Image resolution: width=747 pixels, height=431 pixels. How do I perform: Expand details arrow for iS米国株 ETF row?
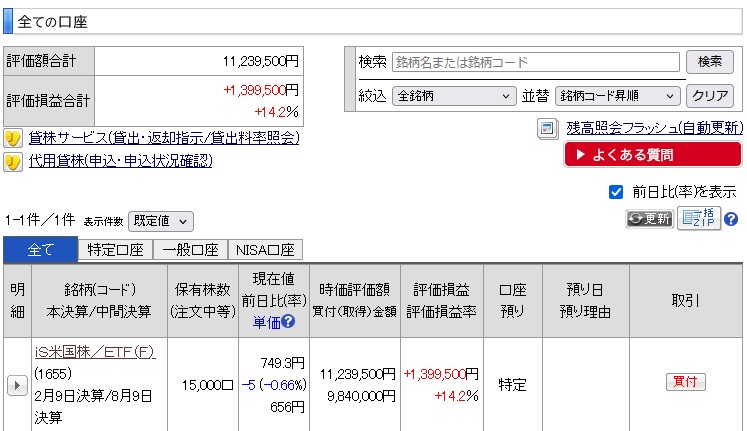tap(17, 385)
